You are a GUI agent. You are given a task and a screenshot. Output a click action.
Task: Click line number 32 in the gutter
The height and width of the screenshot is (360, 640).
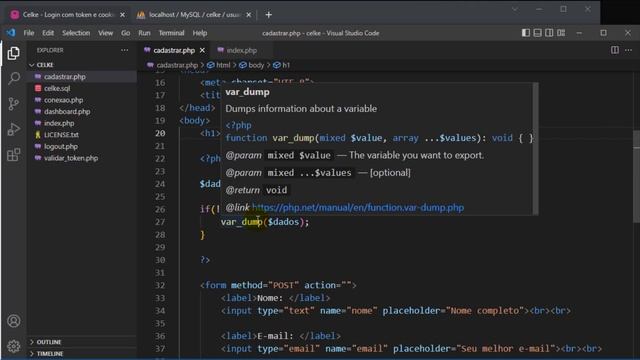(160, 285)
